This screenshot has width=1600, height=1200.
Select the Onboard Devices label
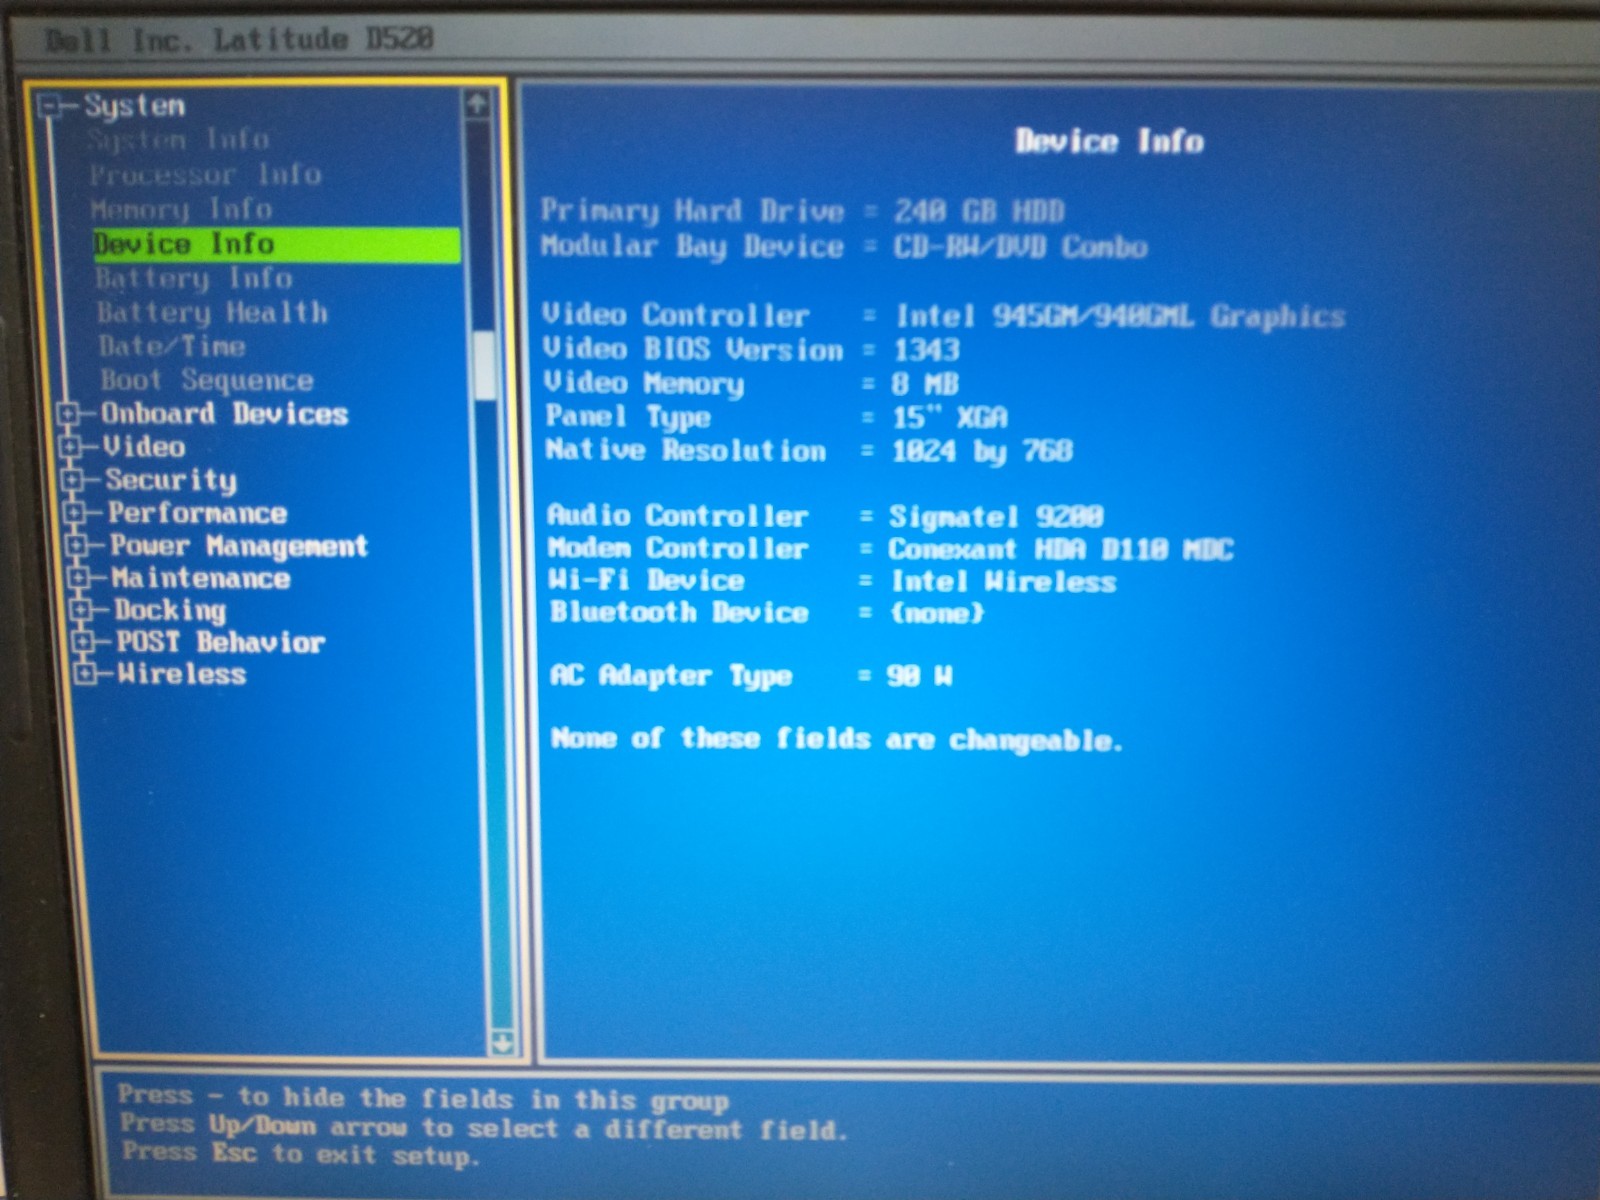224,414
